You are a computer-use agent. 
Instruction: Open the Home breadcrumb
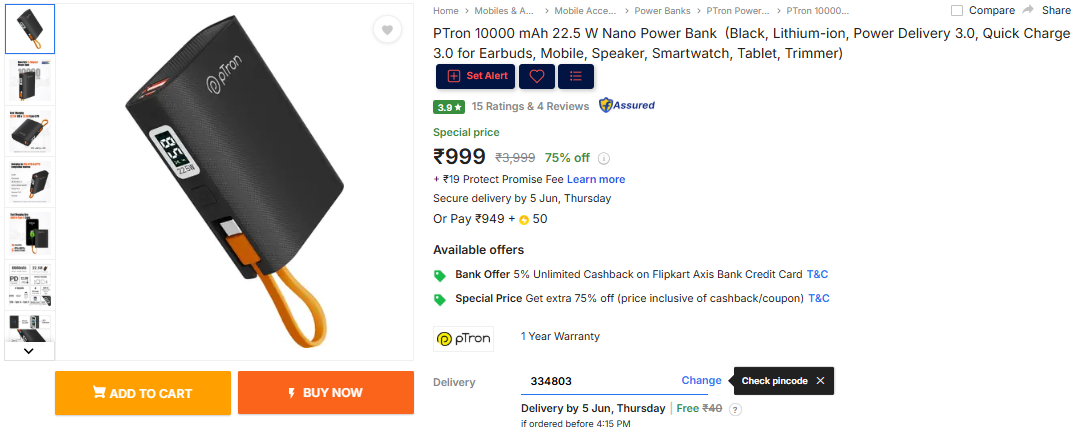(x=445, y=11)
